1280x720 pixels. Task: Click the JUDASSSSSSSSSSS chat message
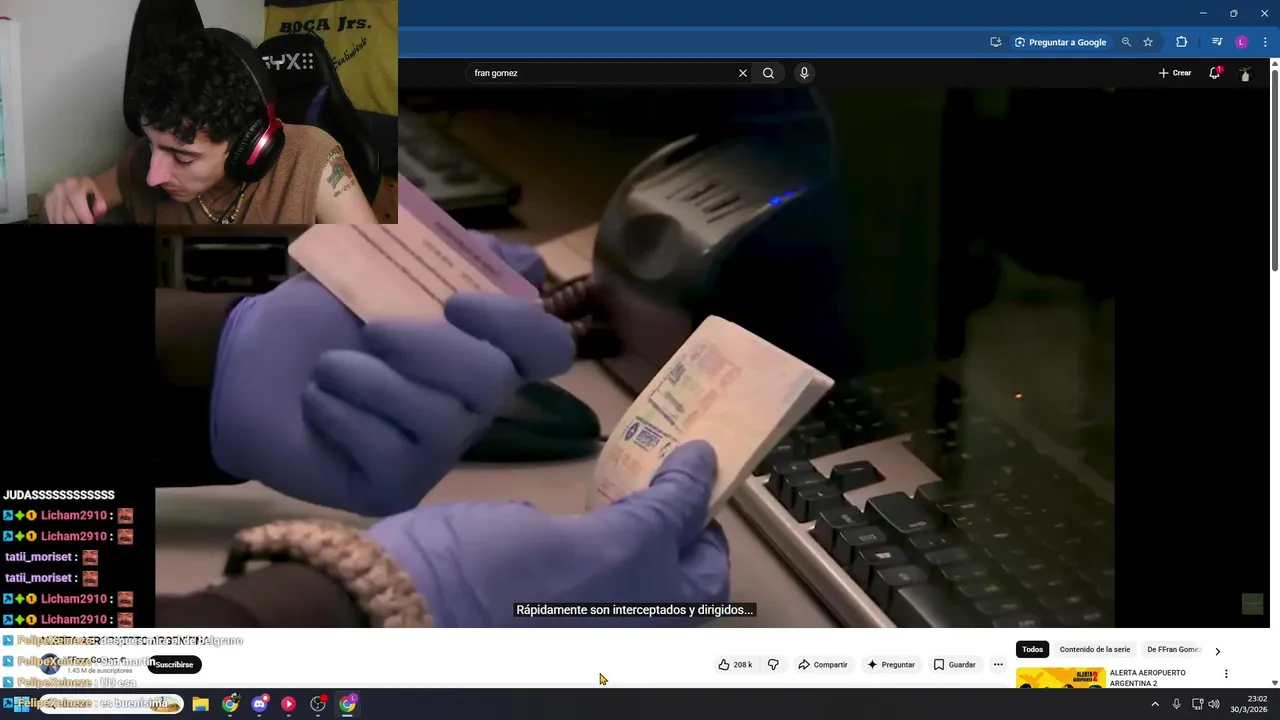coord(59,495)
